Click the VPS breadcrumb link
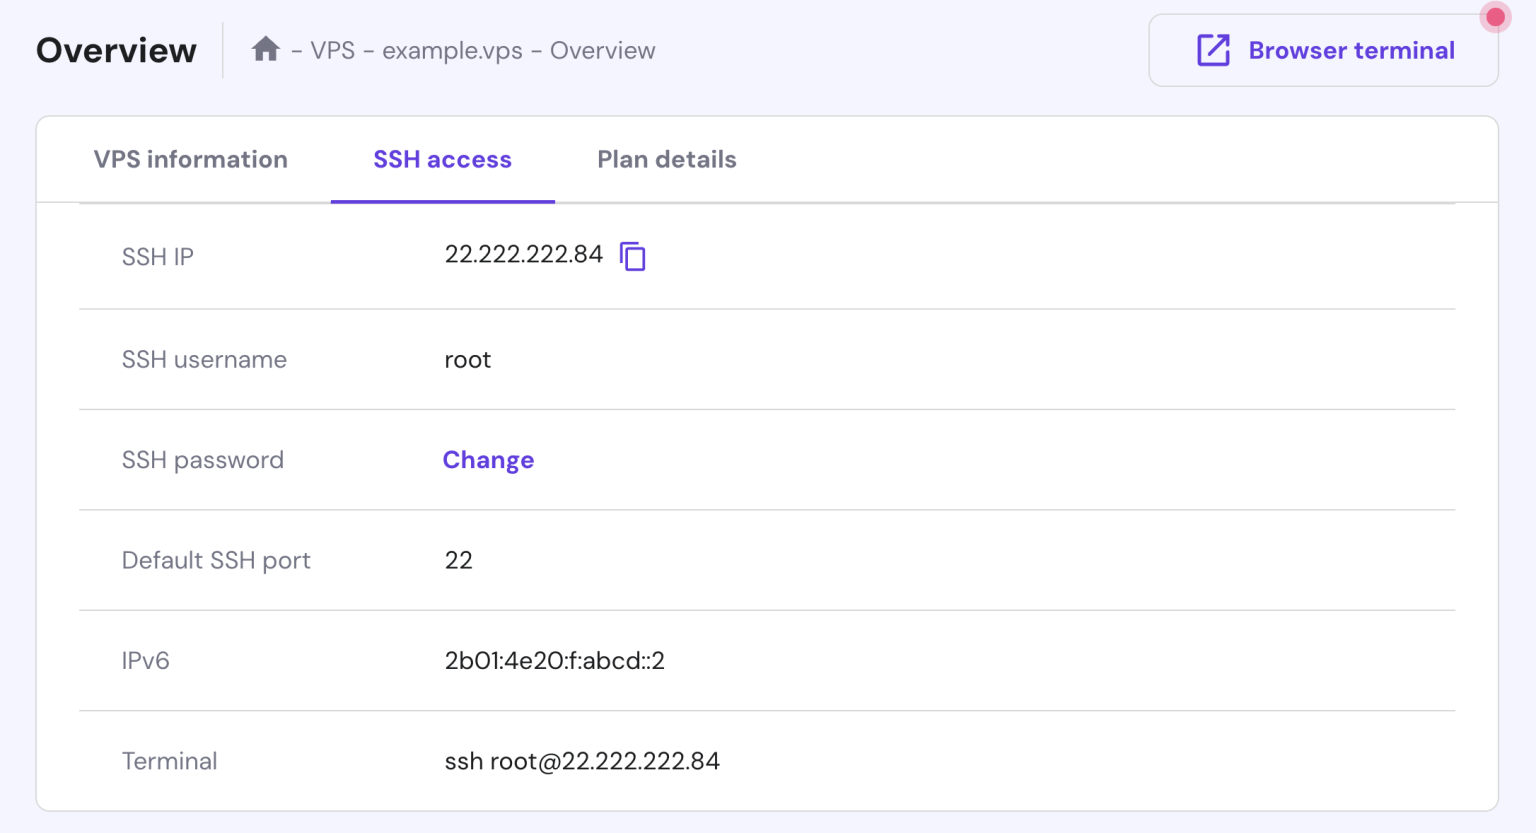 click(x=332, y=50)
